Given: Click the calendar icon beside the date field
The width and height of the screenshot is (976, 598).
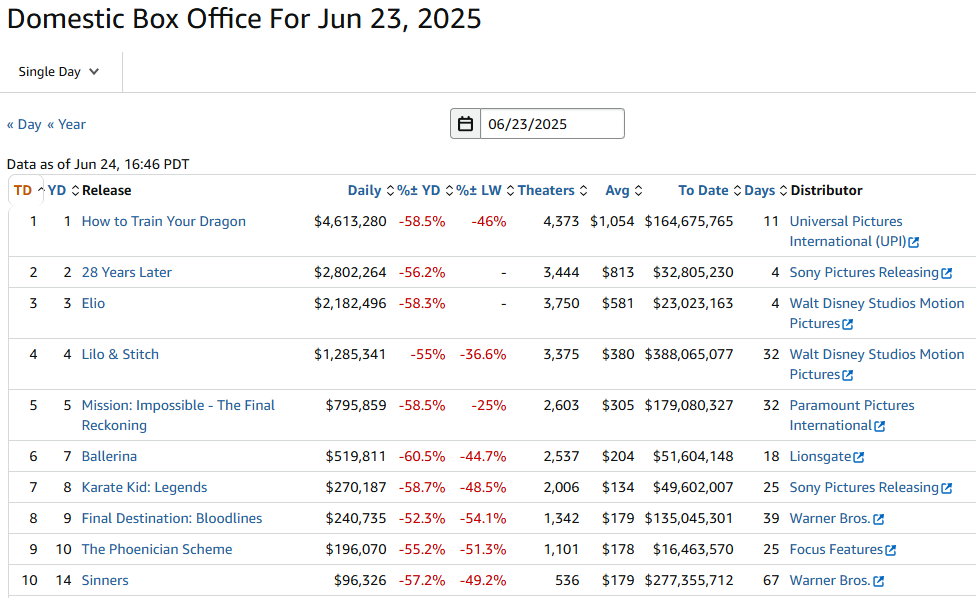Looking at the screenshot, I should click(465, 124).
